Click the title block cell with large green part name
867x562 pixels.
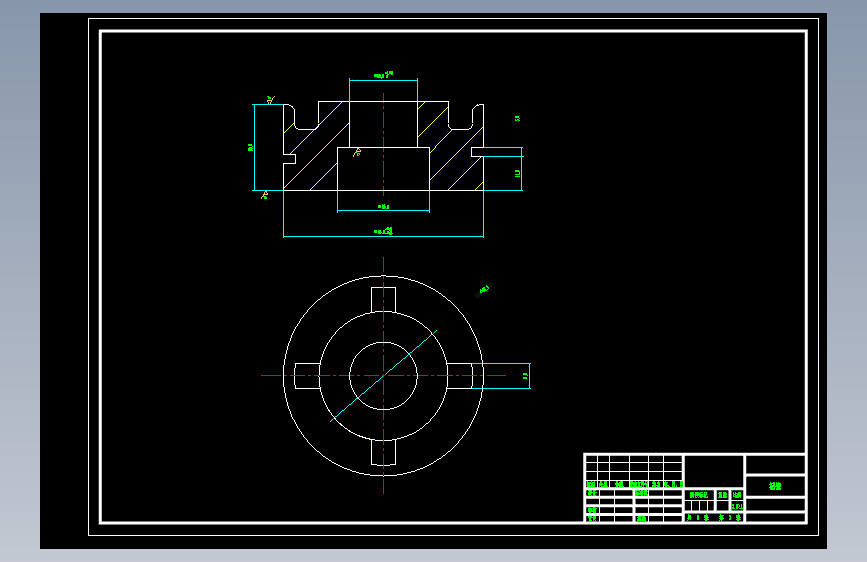tap(775, 486)
